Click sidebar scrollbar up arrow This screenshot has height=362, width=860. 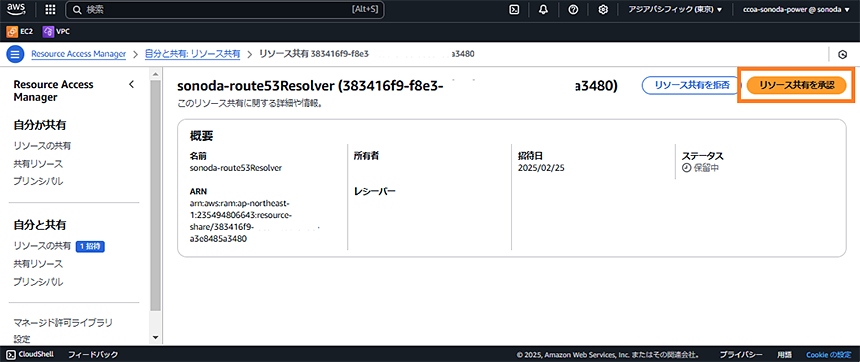(x=155, y=73)
